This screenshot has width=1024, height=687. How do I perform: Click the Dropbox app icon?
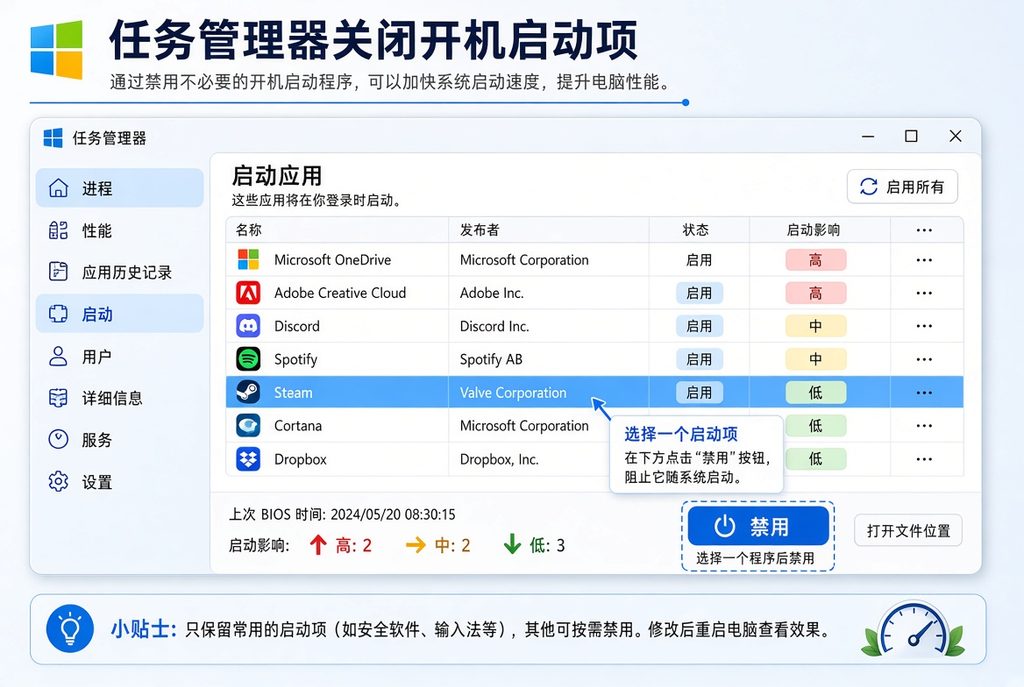point(248,459)
